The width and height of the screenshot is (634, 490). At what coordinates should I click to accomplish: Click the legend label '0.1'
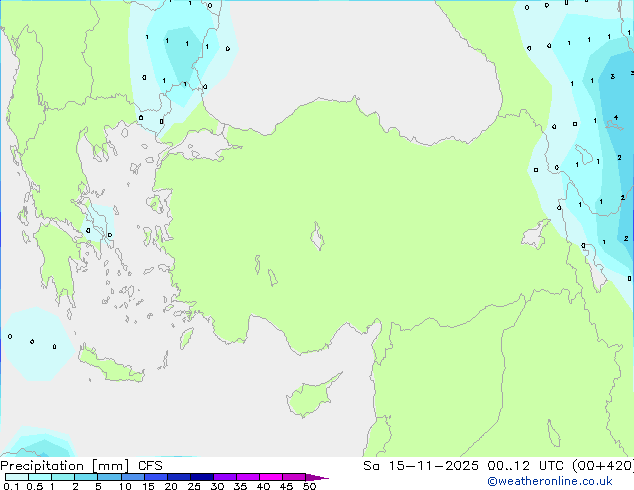click(11, 486)
